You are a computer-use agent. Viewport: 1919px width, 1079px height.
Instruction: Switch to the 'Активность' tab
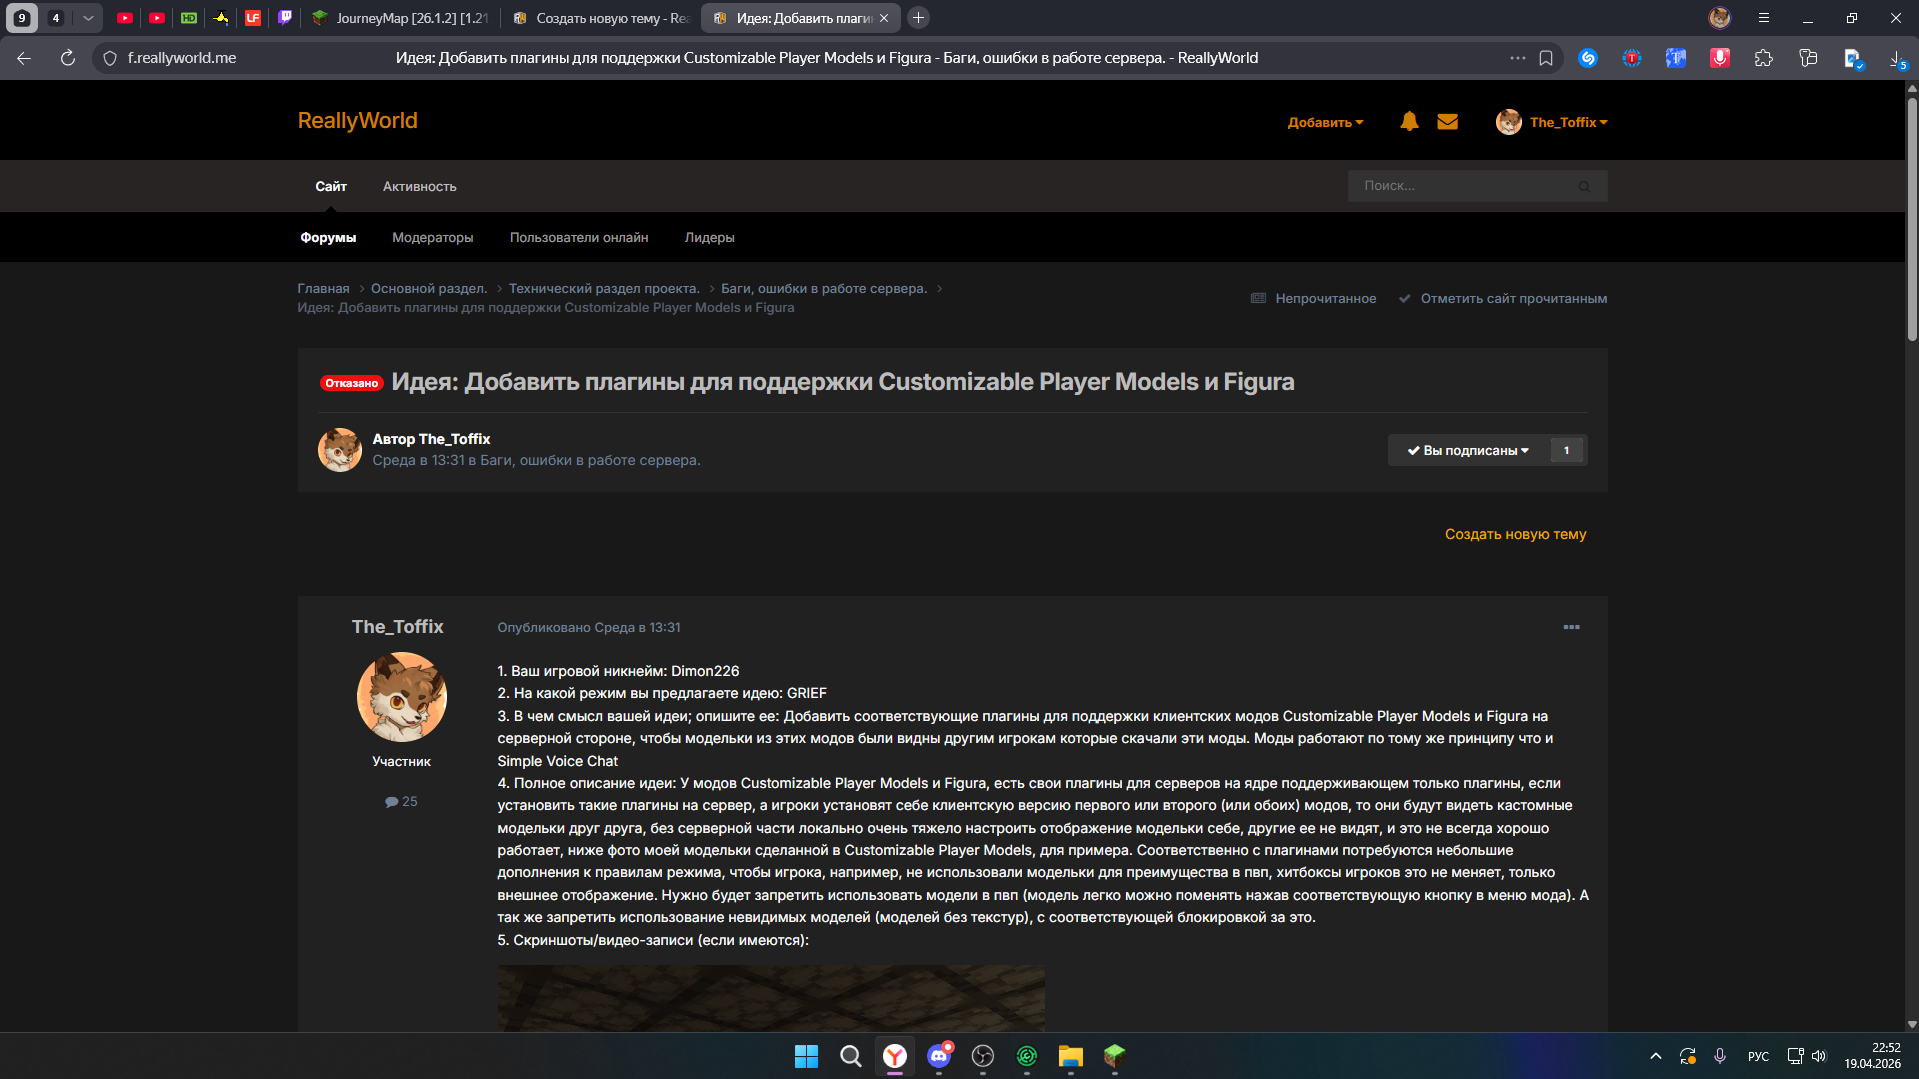419,187
